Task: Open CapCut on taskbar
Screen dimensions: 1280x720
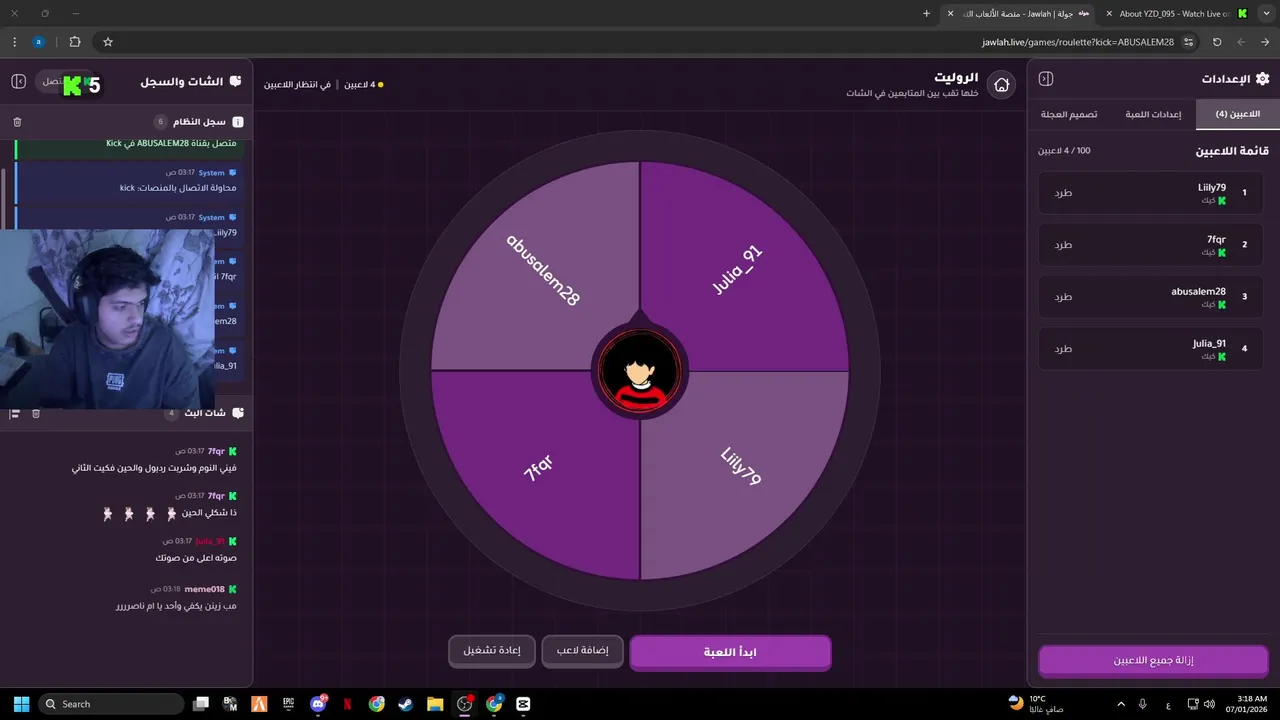Action: (x=523, y=704)
